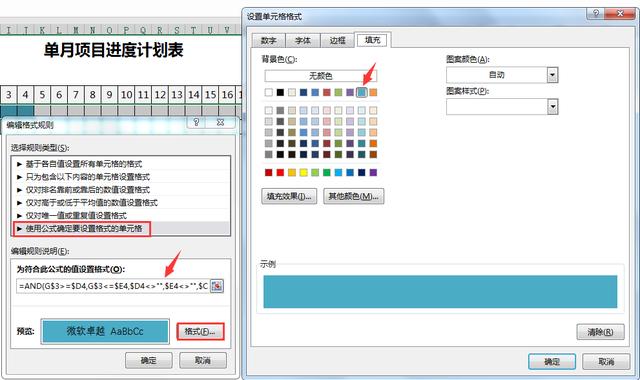Image resolution: width=640 pixels, height=380 pixels.
Task: Select the orange theme color swatch
Action: click(x=373, y=93)
